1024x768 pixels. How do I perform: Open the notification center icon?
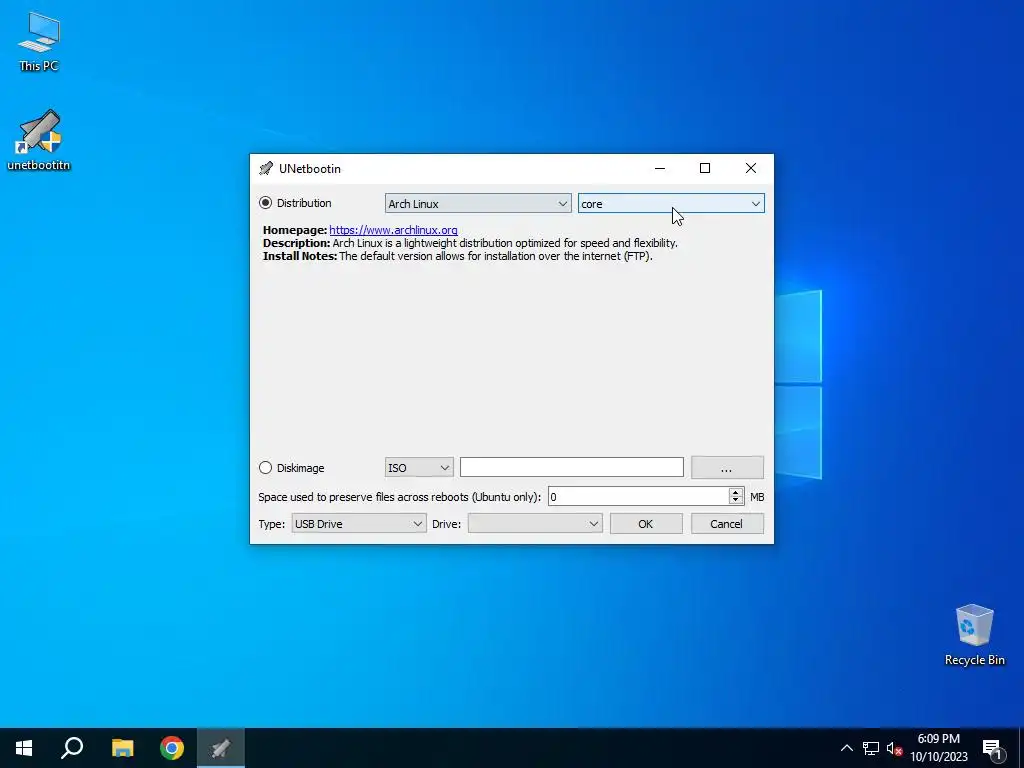992,748
